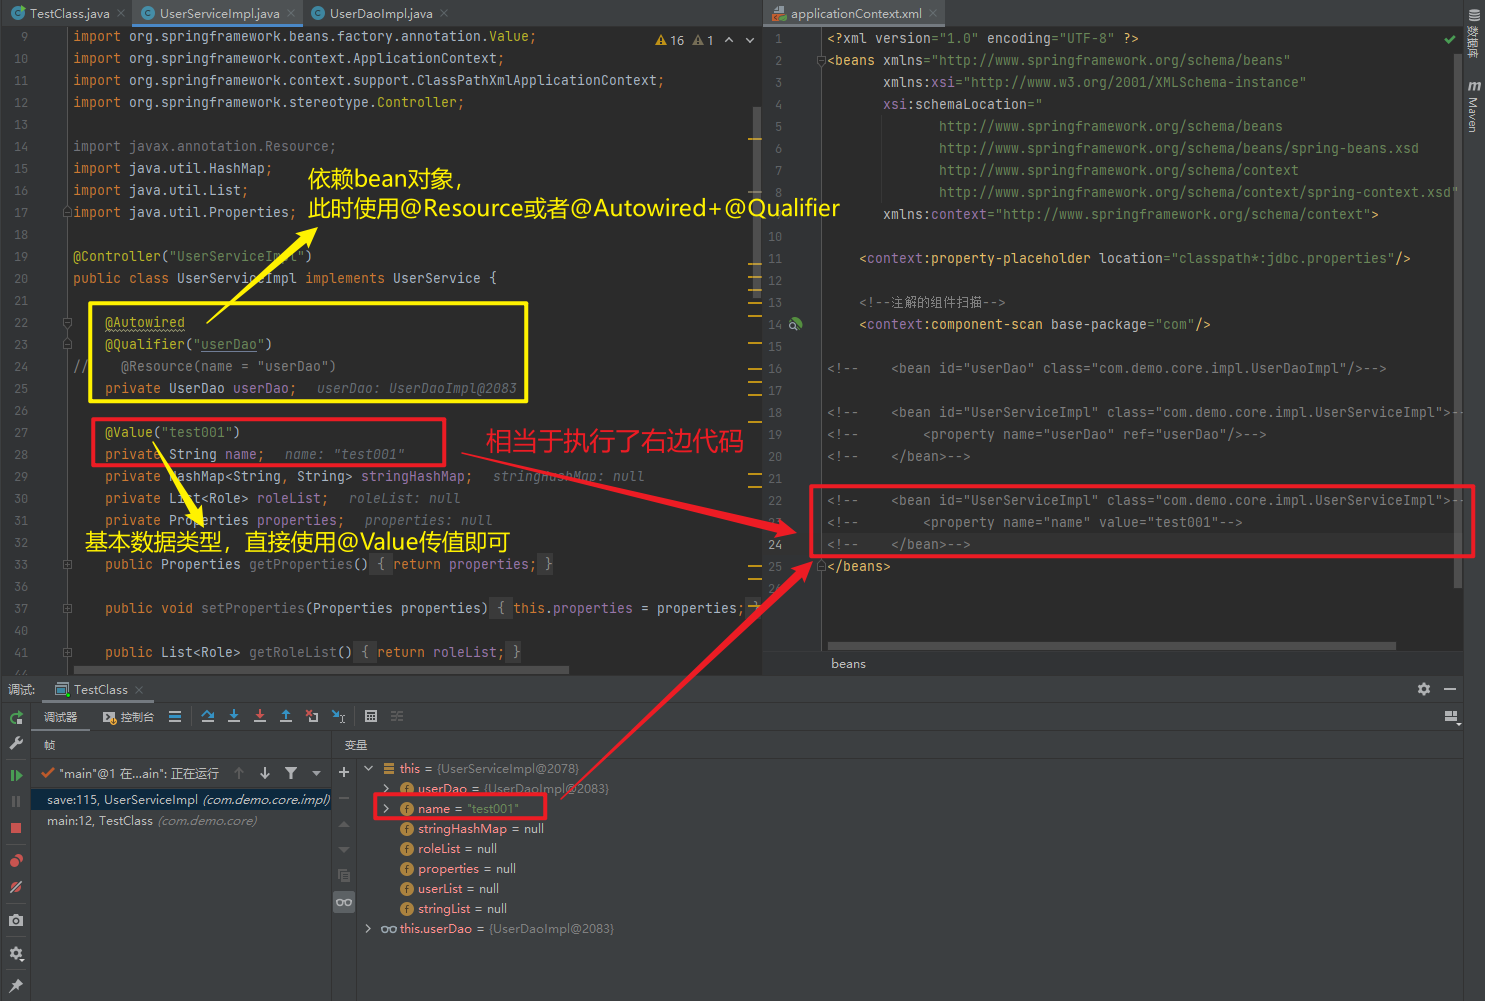Resume the paused program
The image size is (1485, 1001).
16,775
